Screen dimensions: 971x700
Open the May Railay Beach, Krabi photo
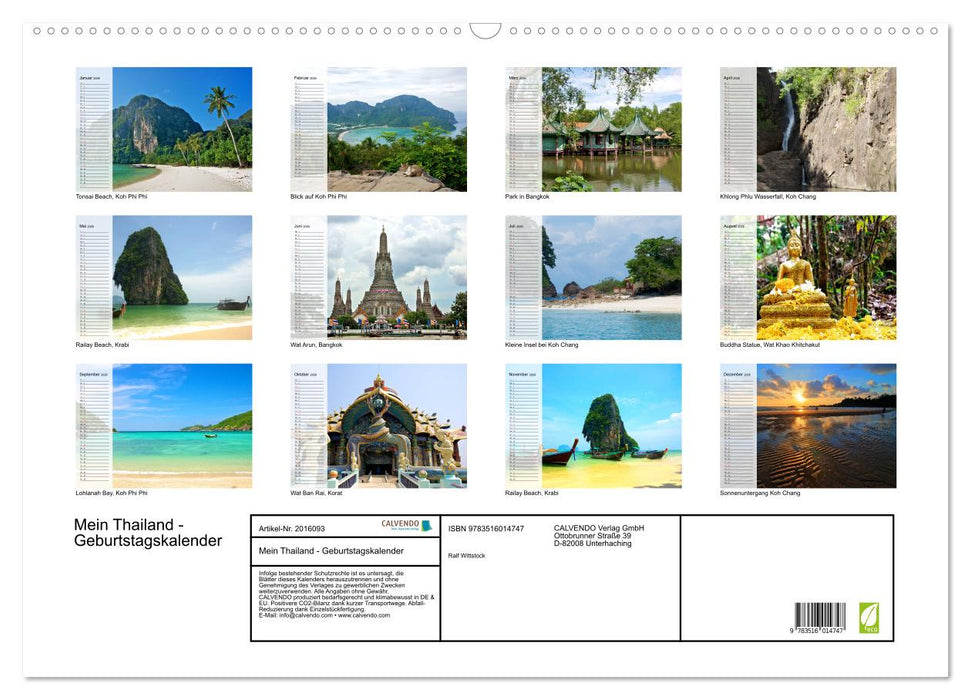pos(164,277)
